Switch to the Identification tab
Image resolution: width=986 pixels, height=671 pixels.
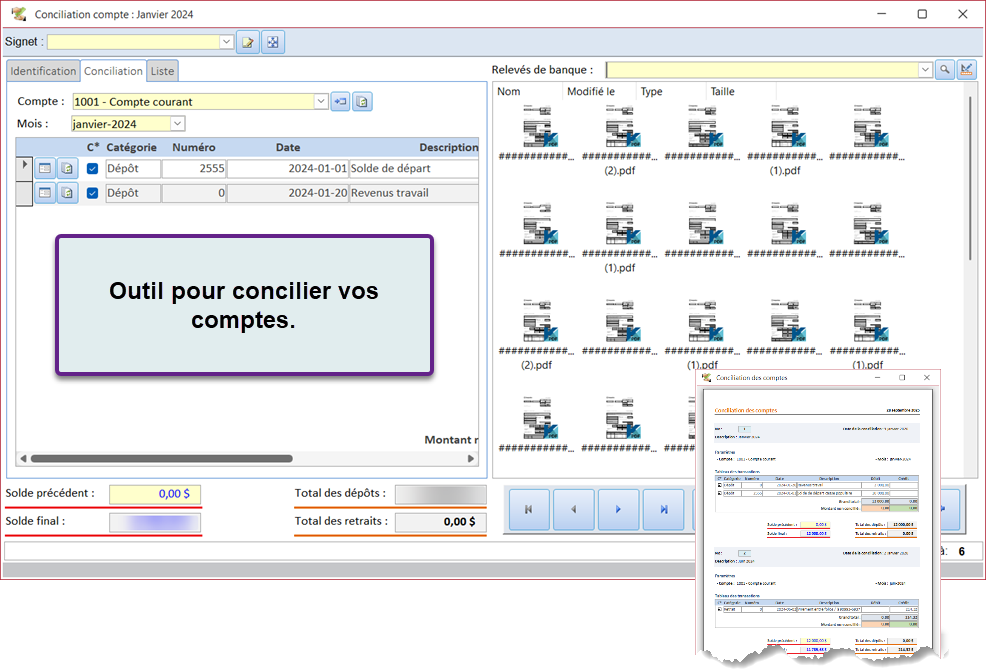click(43, 71)
